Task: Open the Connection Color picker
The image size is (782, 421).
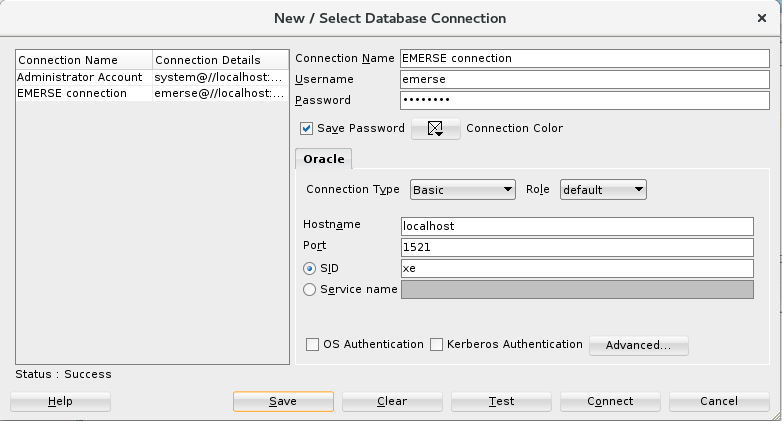Action: 435,129
